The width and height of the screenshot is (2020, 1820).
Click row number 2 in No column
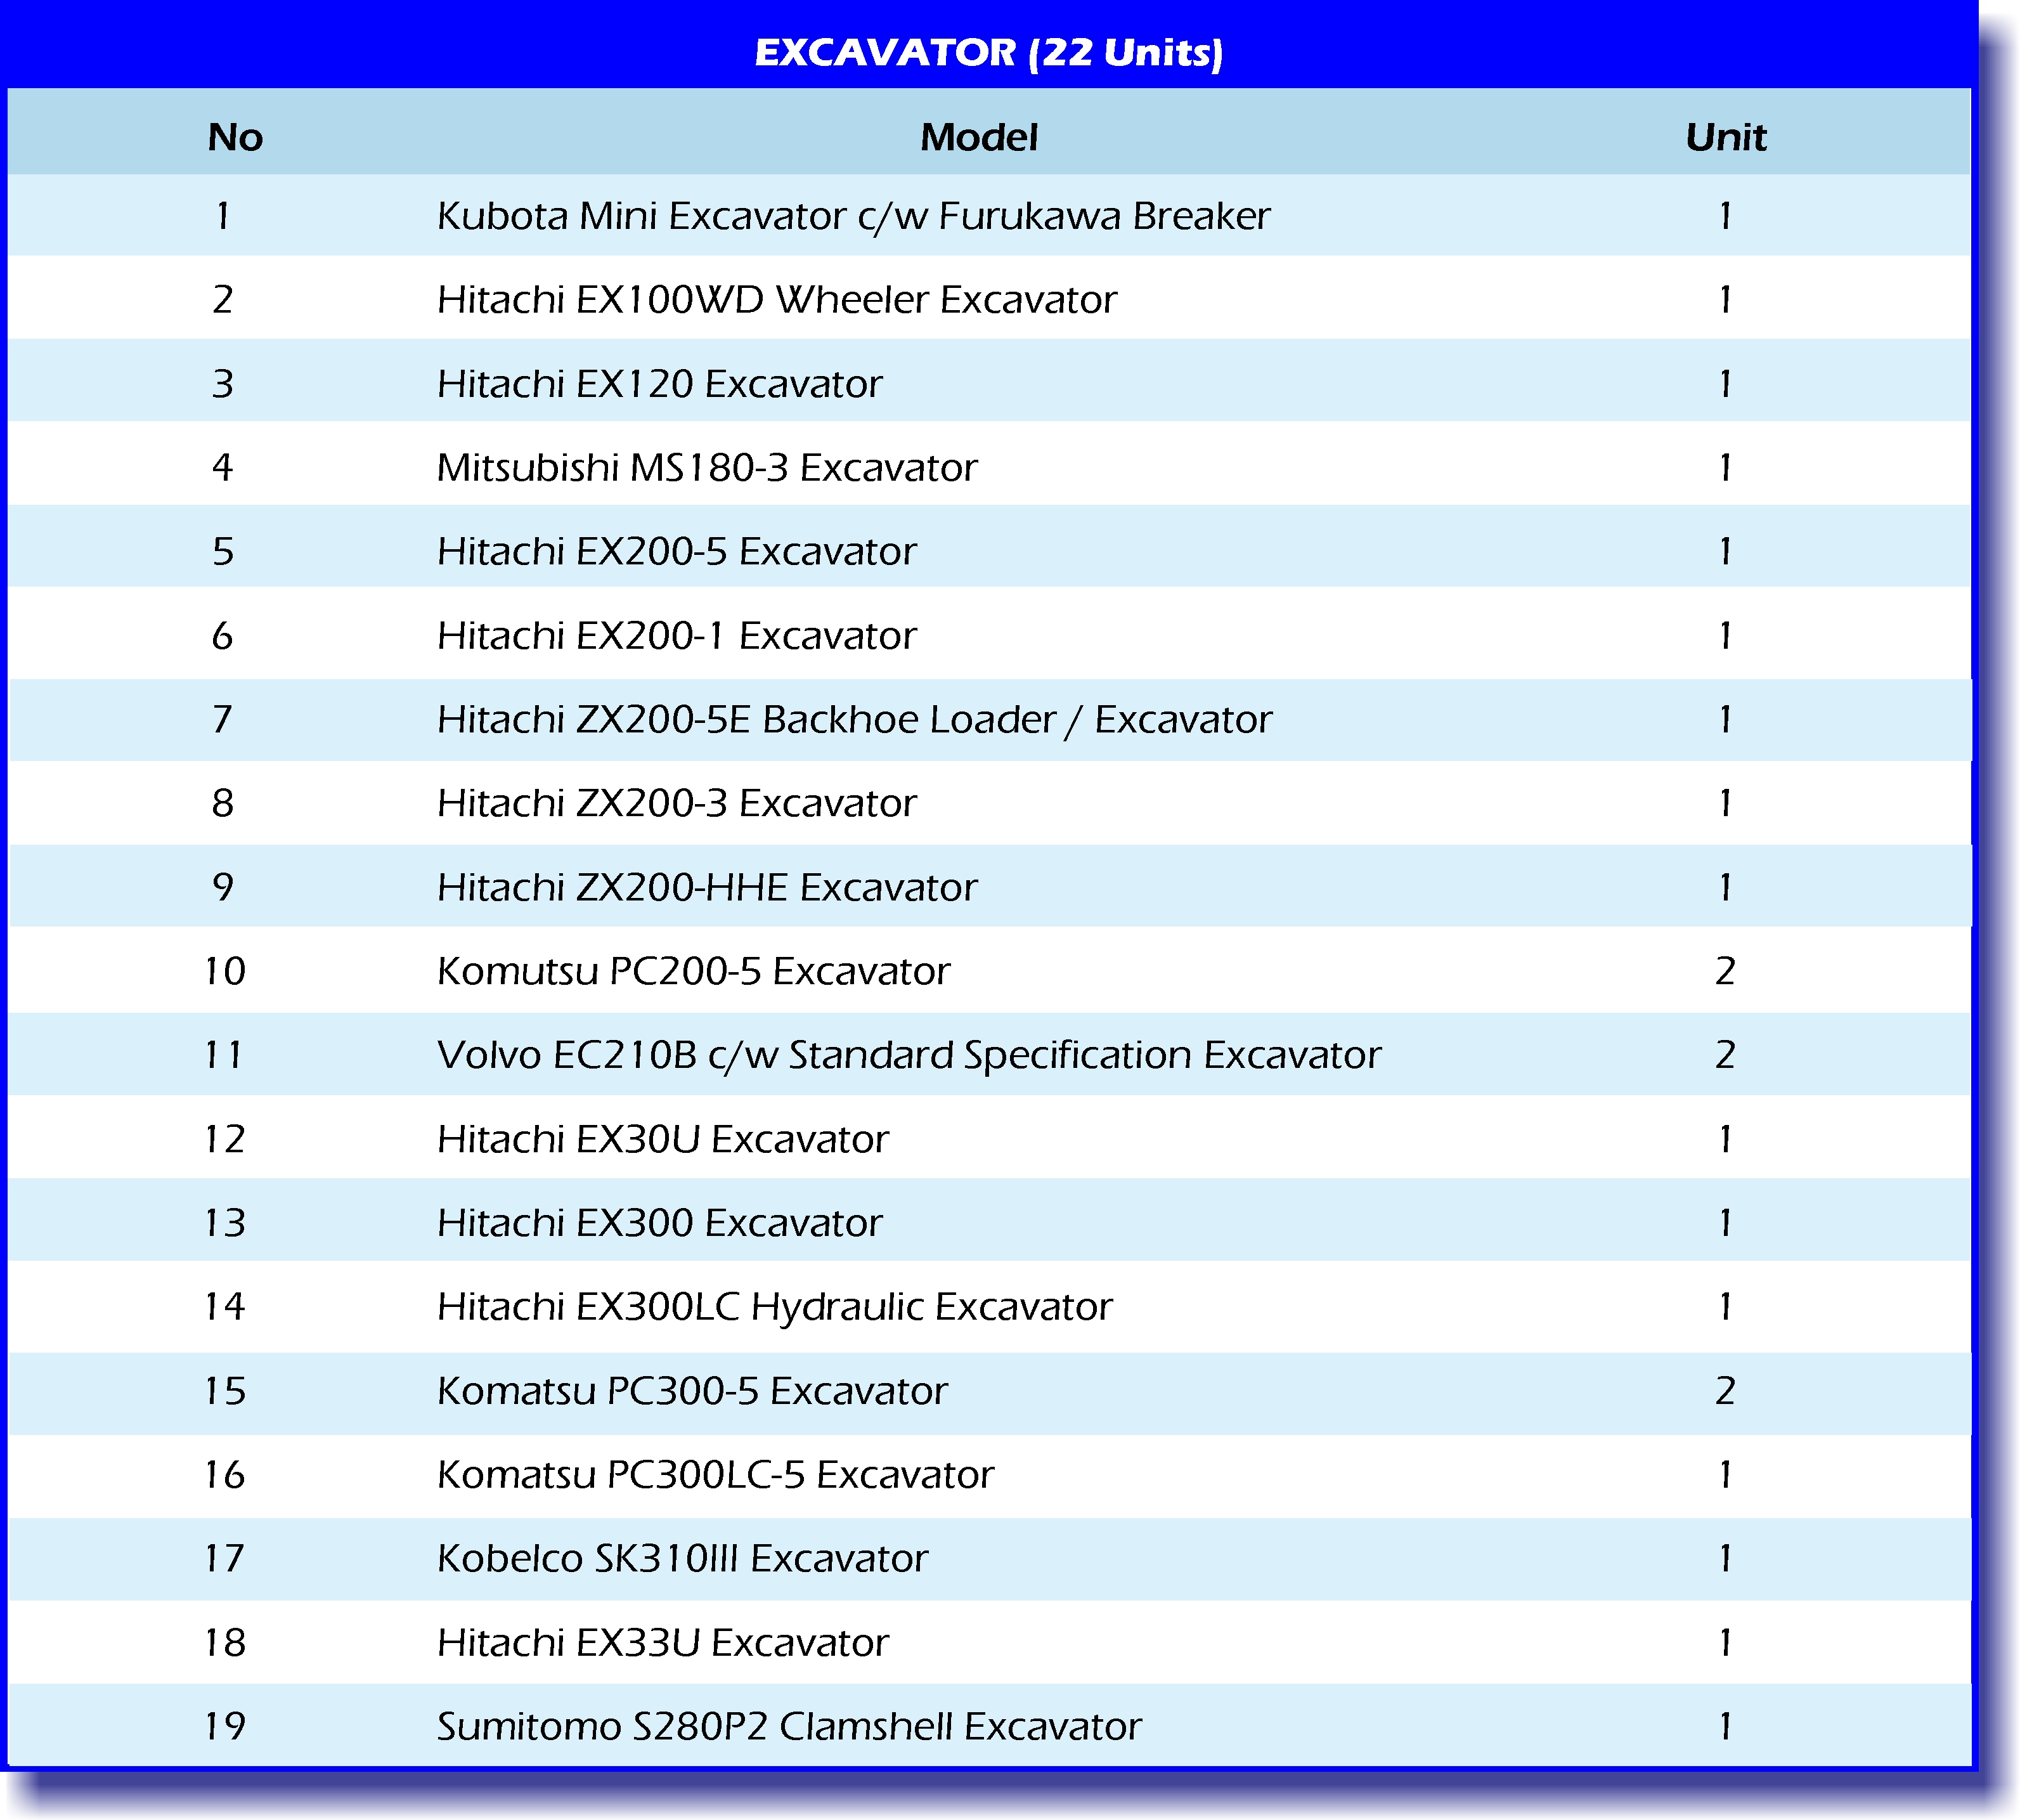tap(223, 299)
